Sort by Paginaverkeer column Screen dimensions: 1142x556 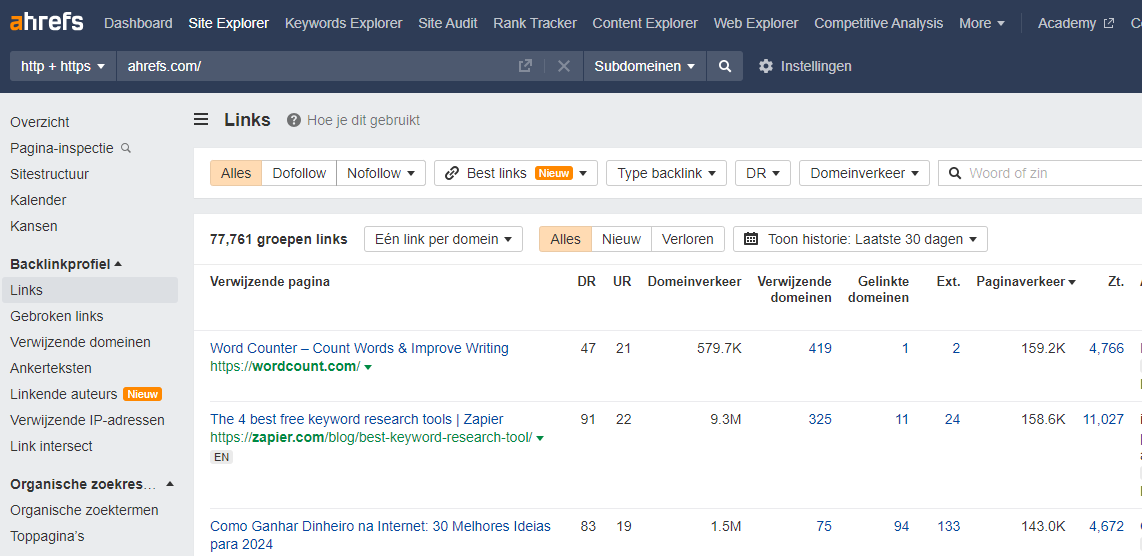1025,282
